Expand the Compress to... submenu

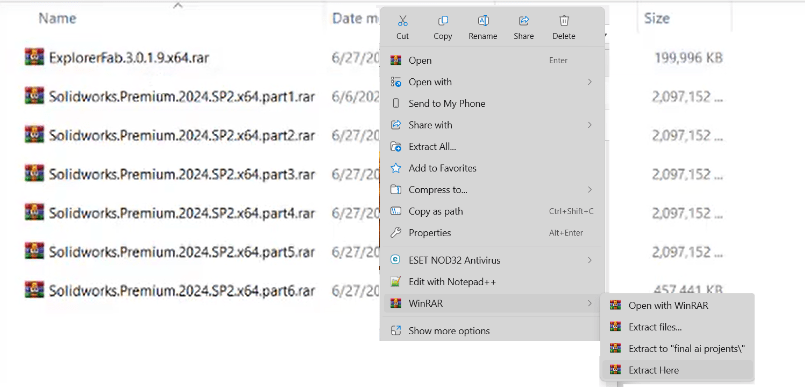493,190
